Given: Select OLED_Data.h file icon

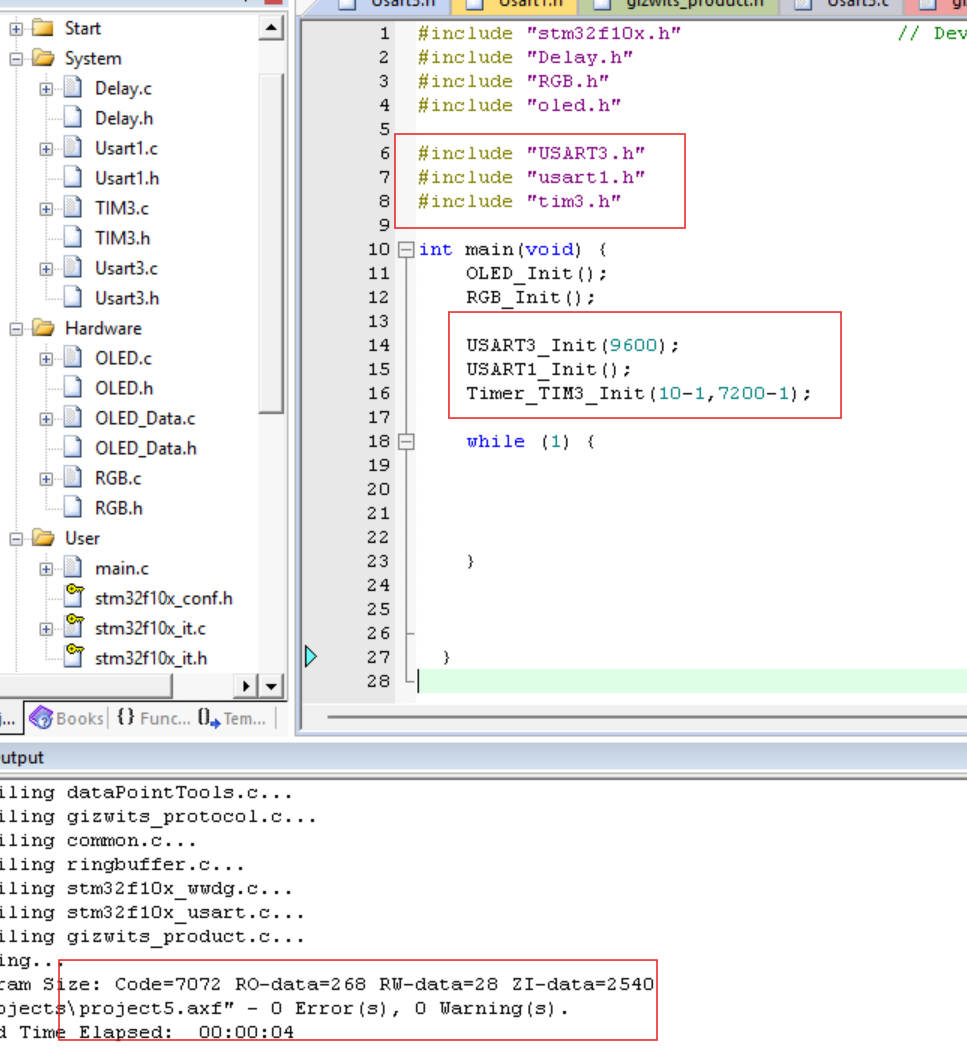Looking at the screenshot, I should pos(73,448).
